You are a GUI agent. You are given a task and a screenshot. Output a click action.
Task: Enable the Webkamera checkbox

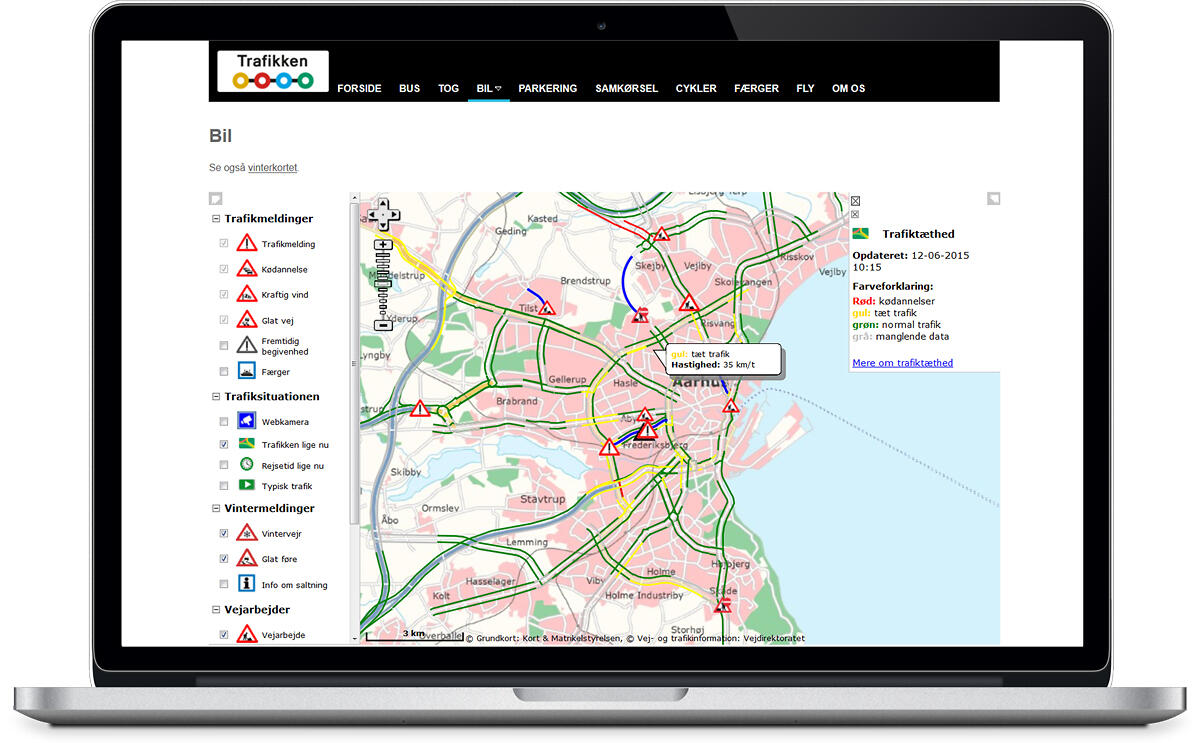224,422
